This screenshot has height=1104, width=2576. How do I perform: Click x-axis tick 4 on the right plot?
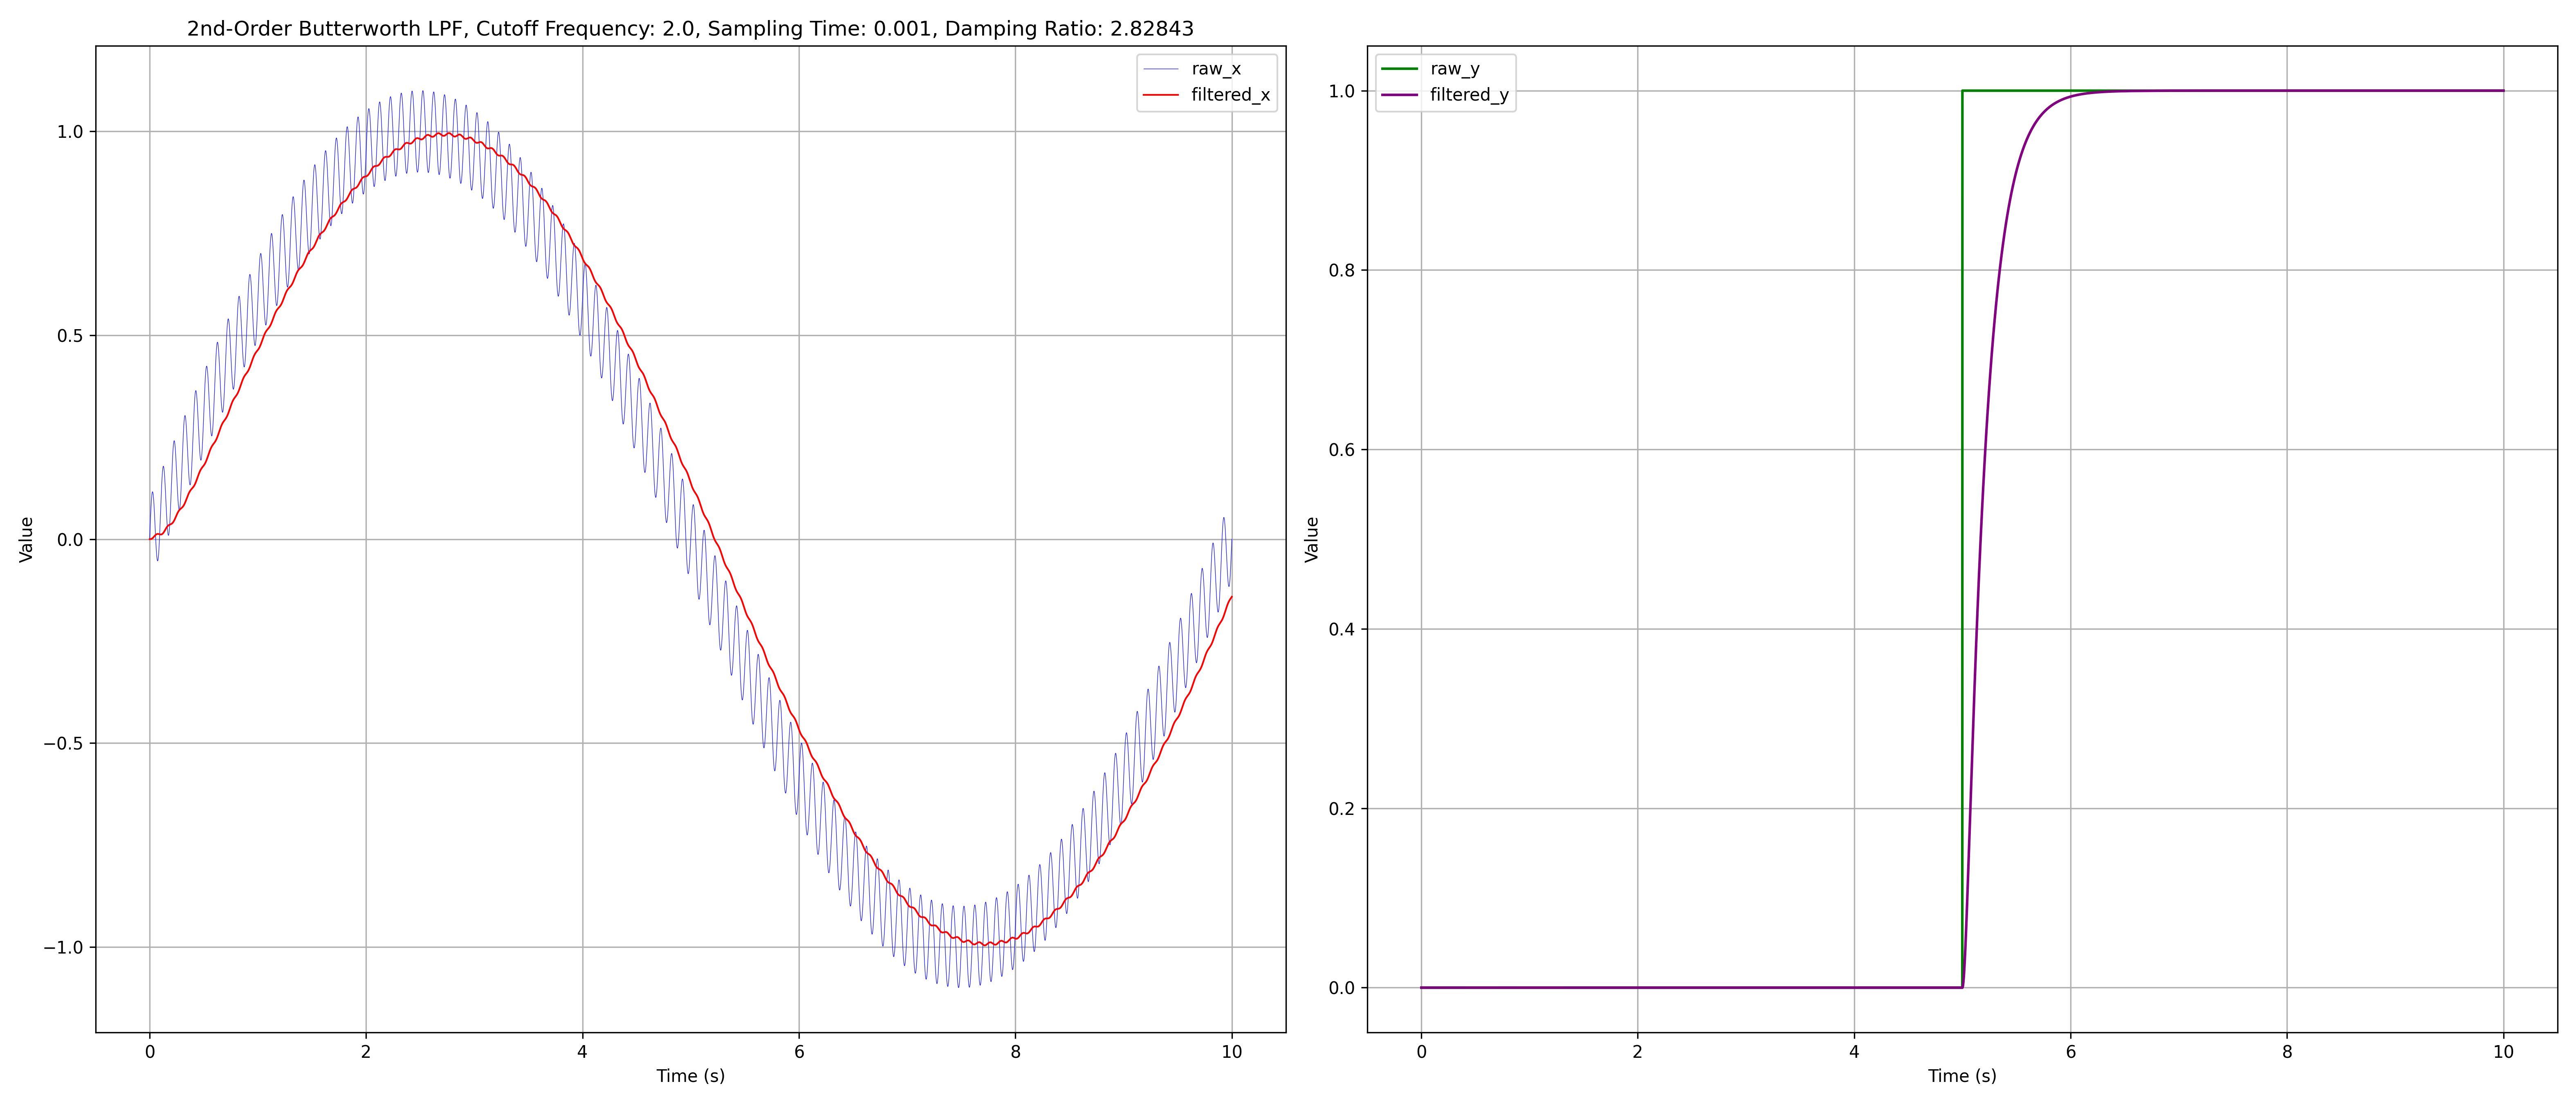coord(1854,1052)
